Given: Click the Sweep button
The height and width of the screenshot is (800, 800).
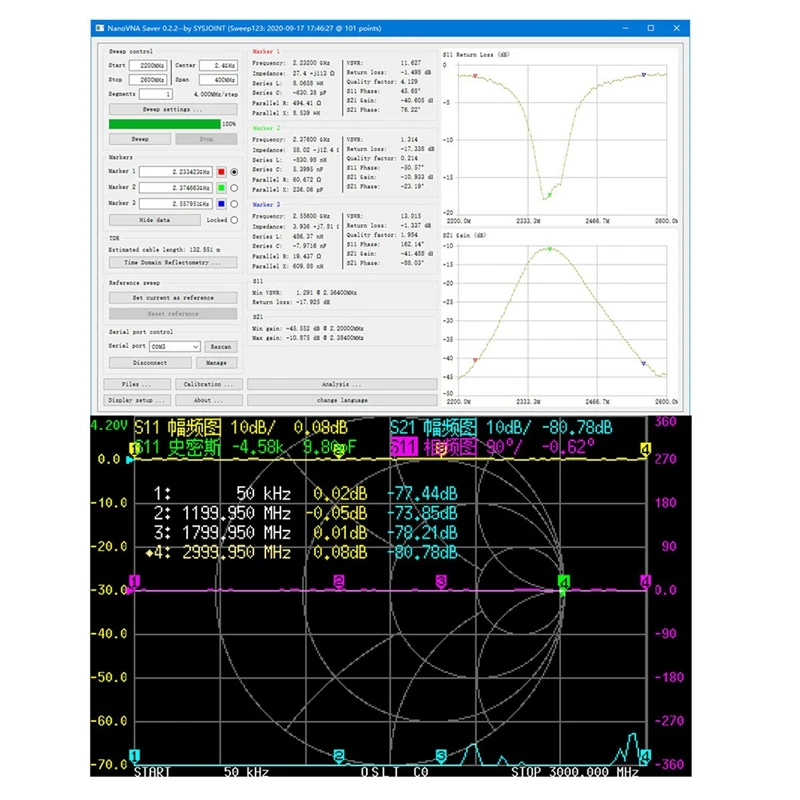Looking at the screenshot, I should coord(140,139).
